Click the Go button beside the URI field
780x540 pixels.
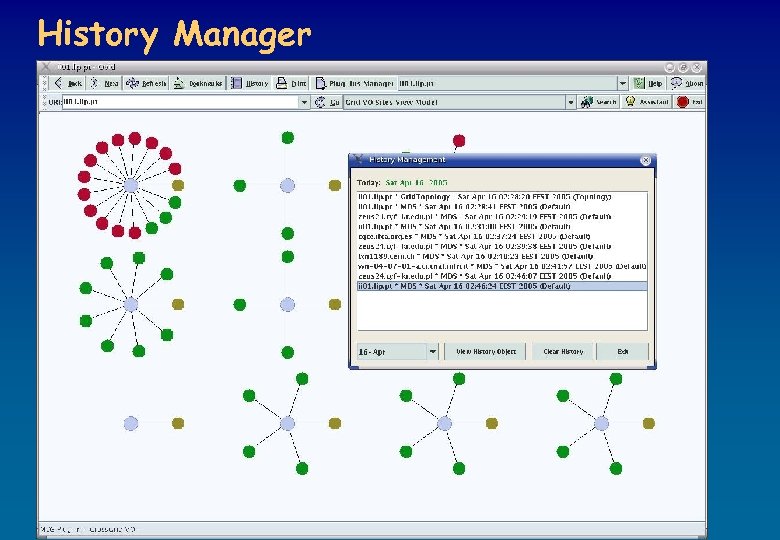click(327, 102)
